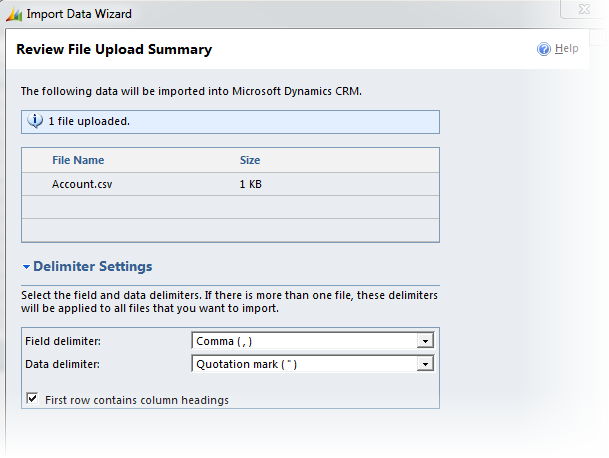609x458 pixels.
Task: Click the Data delimiter dropdown arrow button
Action: pos(426,364)
